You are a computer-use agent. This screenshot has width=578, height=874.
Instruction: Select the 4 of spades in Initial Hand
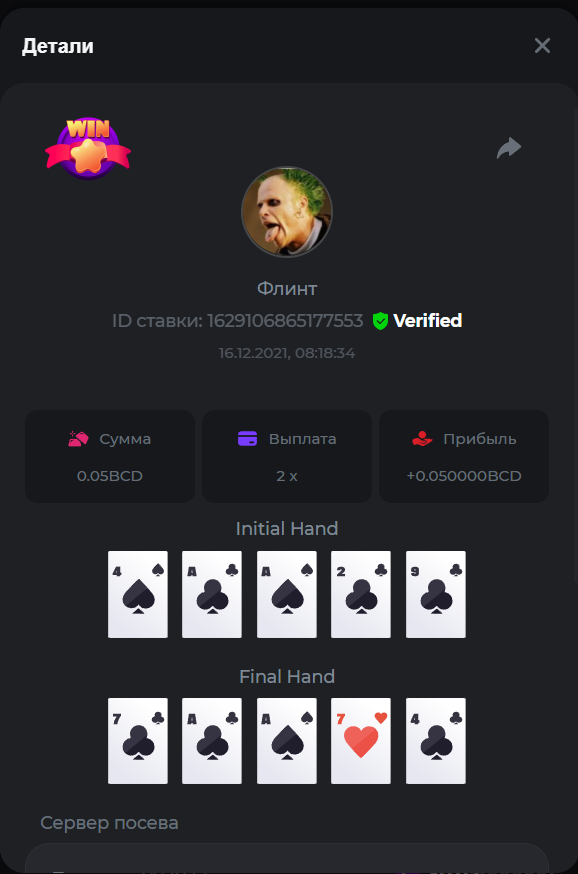coord(138,594)
